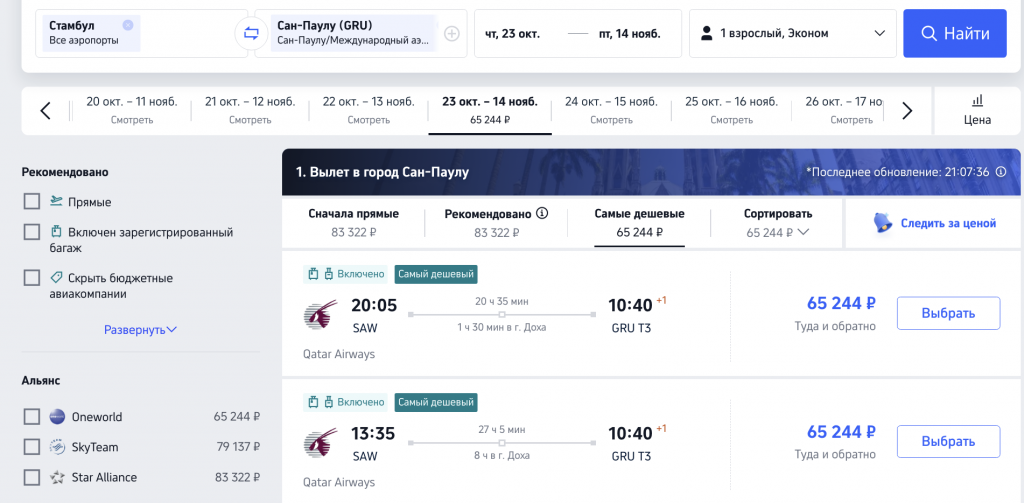Click the info icon next to Рекомендовано
This screenshot has height=503, width=1024.
pos(542,214)
